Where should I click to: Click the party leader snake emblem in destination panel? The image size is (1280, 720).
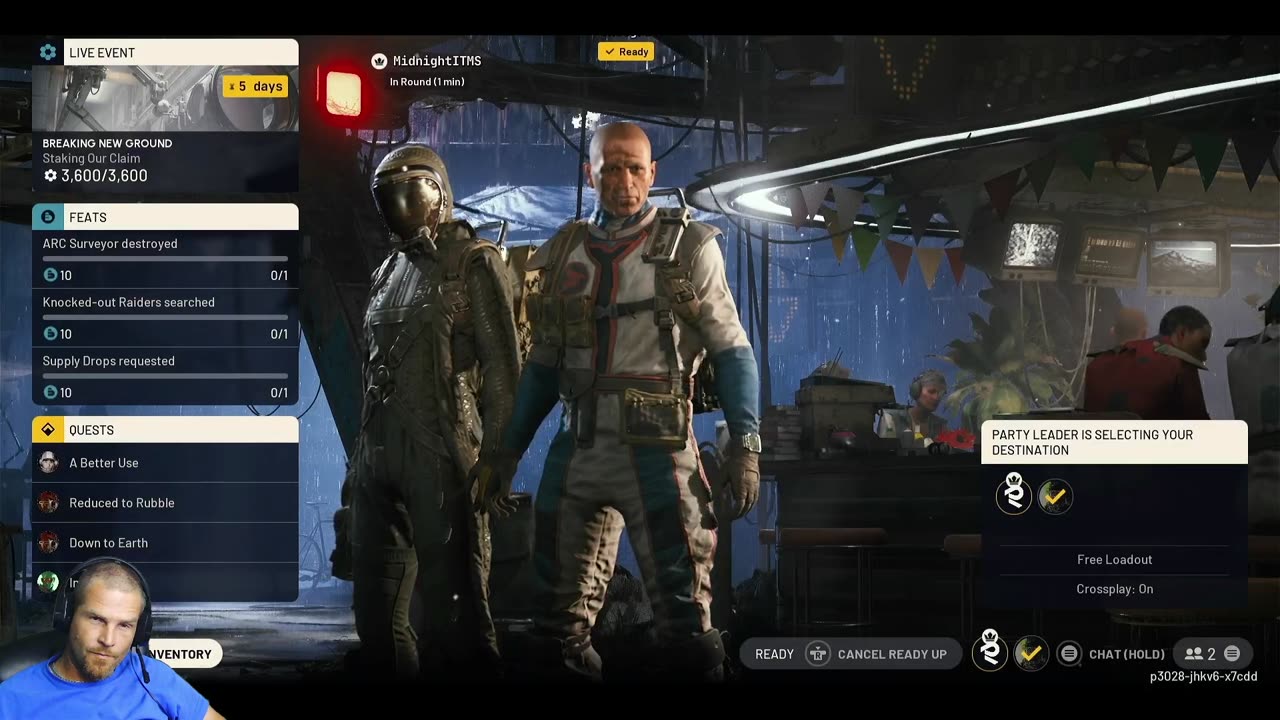[x=1014, y=495]
